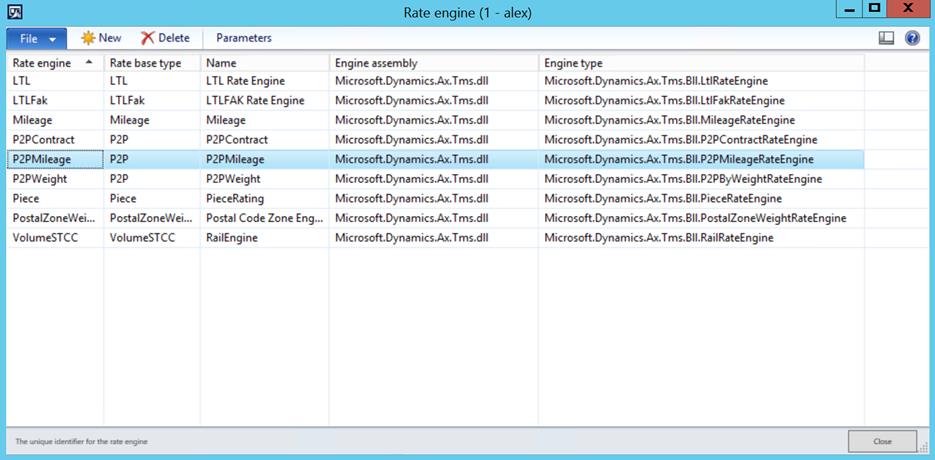The image size is (935, 460).
Task: Click the application icon in the title bar
Action: (14, 11)
